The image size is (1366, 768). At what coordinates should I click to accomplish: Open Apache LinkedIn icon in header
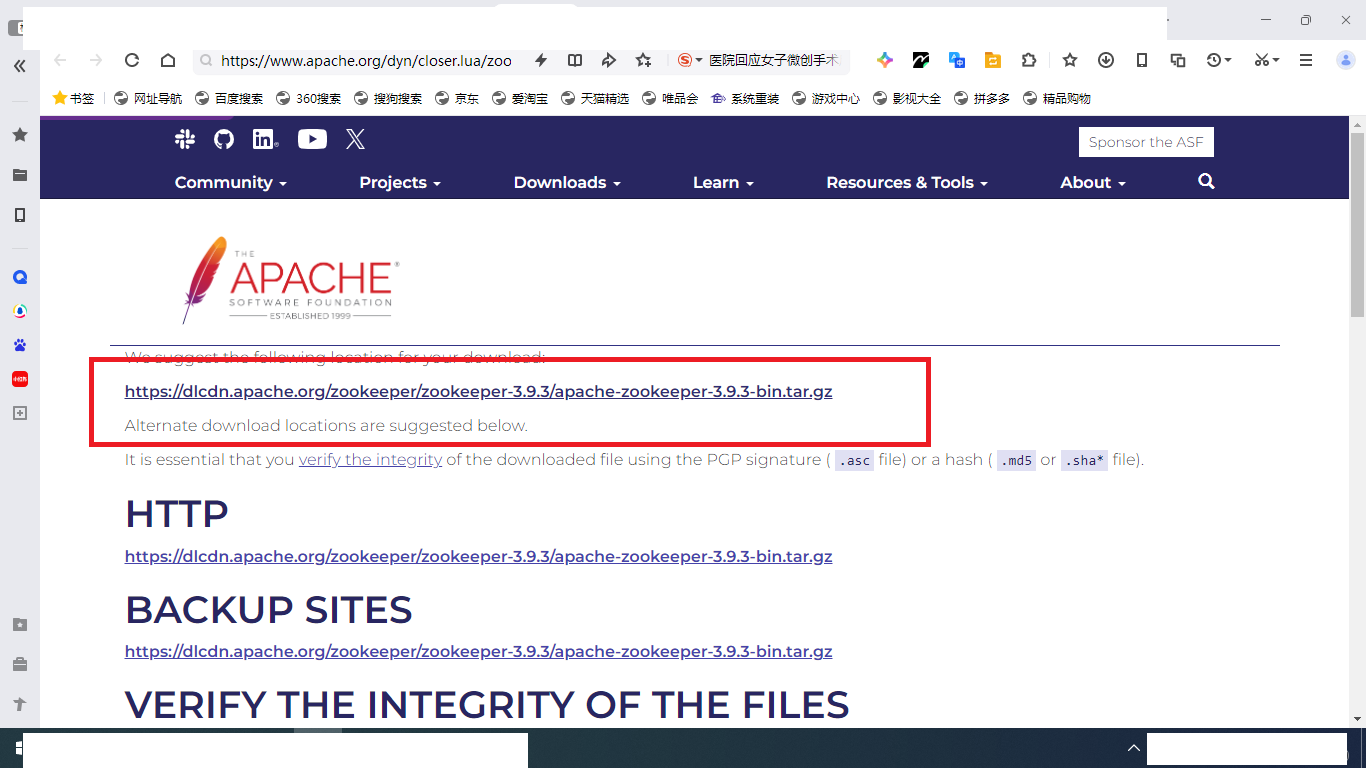pyautogui.click(x=265, y=139)
